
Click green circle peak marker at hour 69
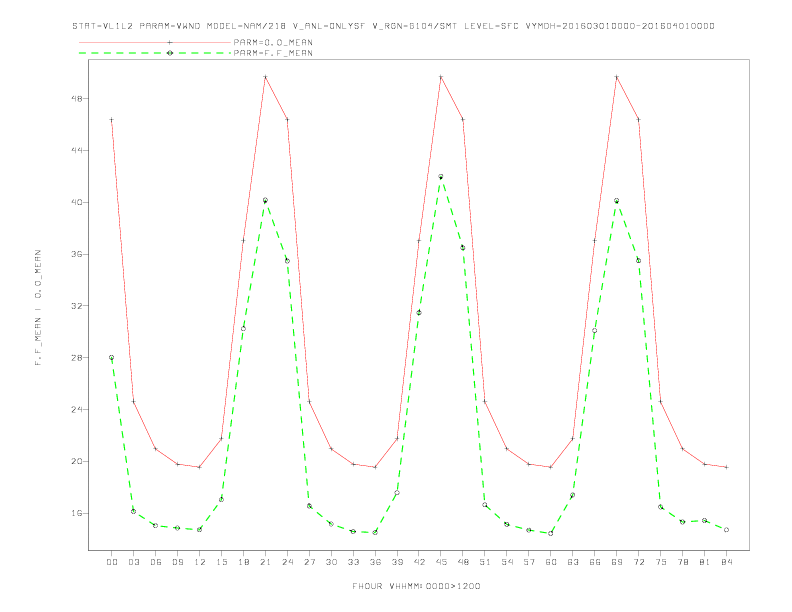click(617, 201)
